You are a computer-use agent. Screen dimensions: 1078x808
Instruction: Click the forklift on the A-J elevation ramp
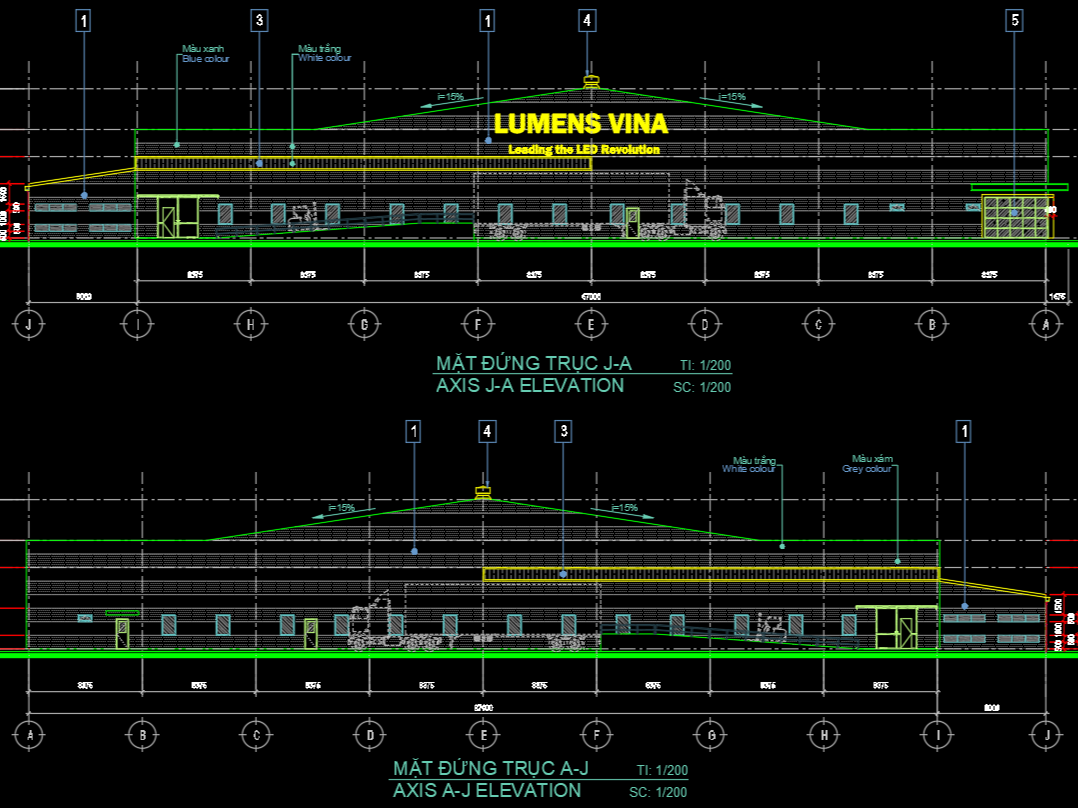[x=772, y=627]
